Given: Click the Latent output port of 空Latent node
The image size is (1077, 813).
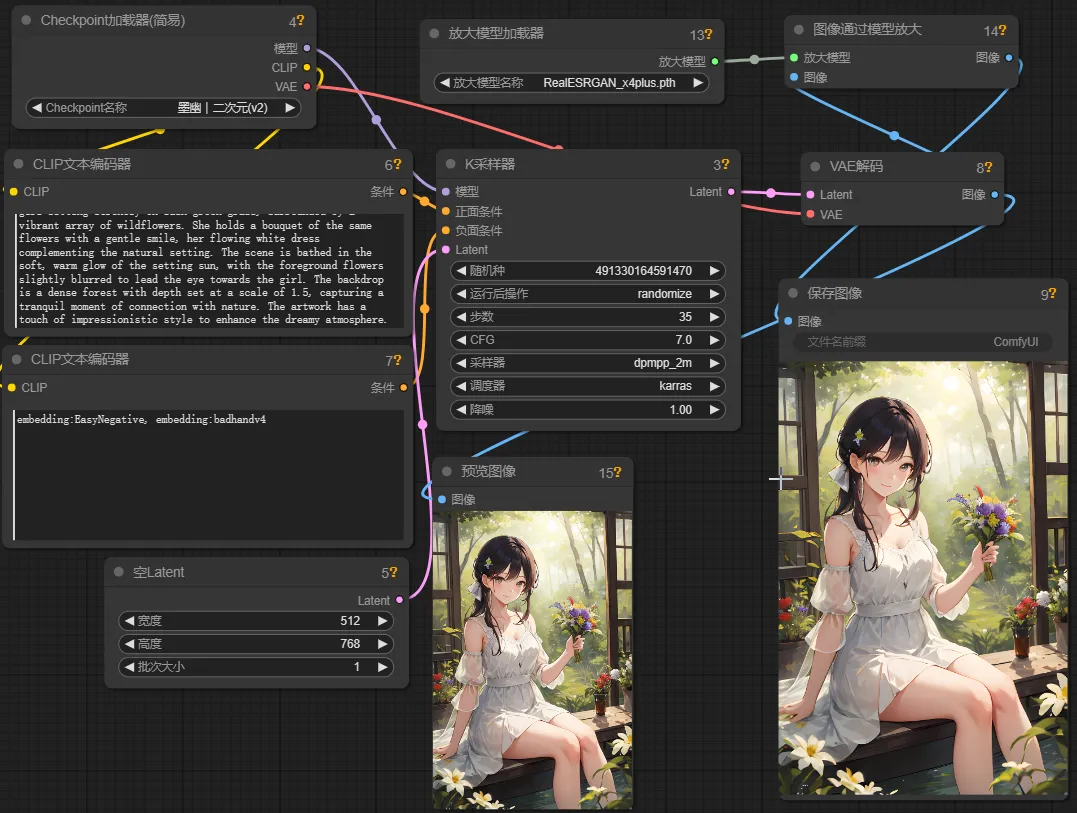Looking at the screenshot, I should click(x=399, y=600).
